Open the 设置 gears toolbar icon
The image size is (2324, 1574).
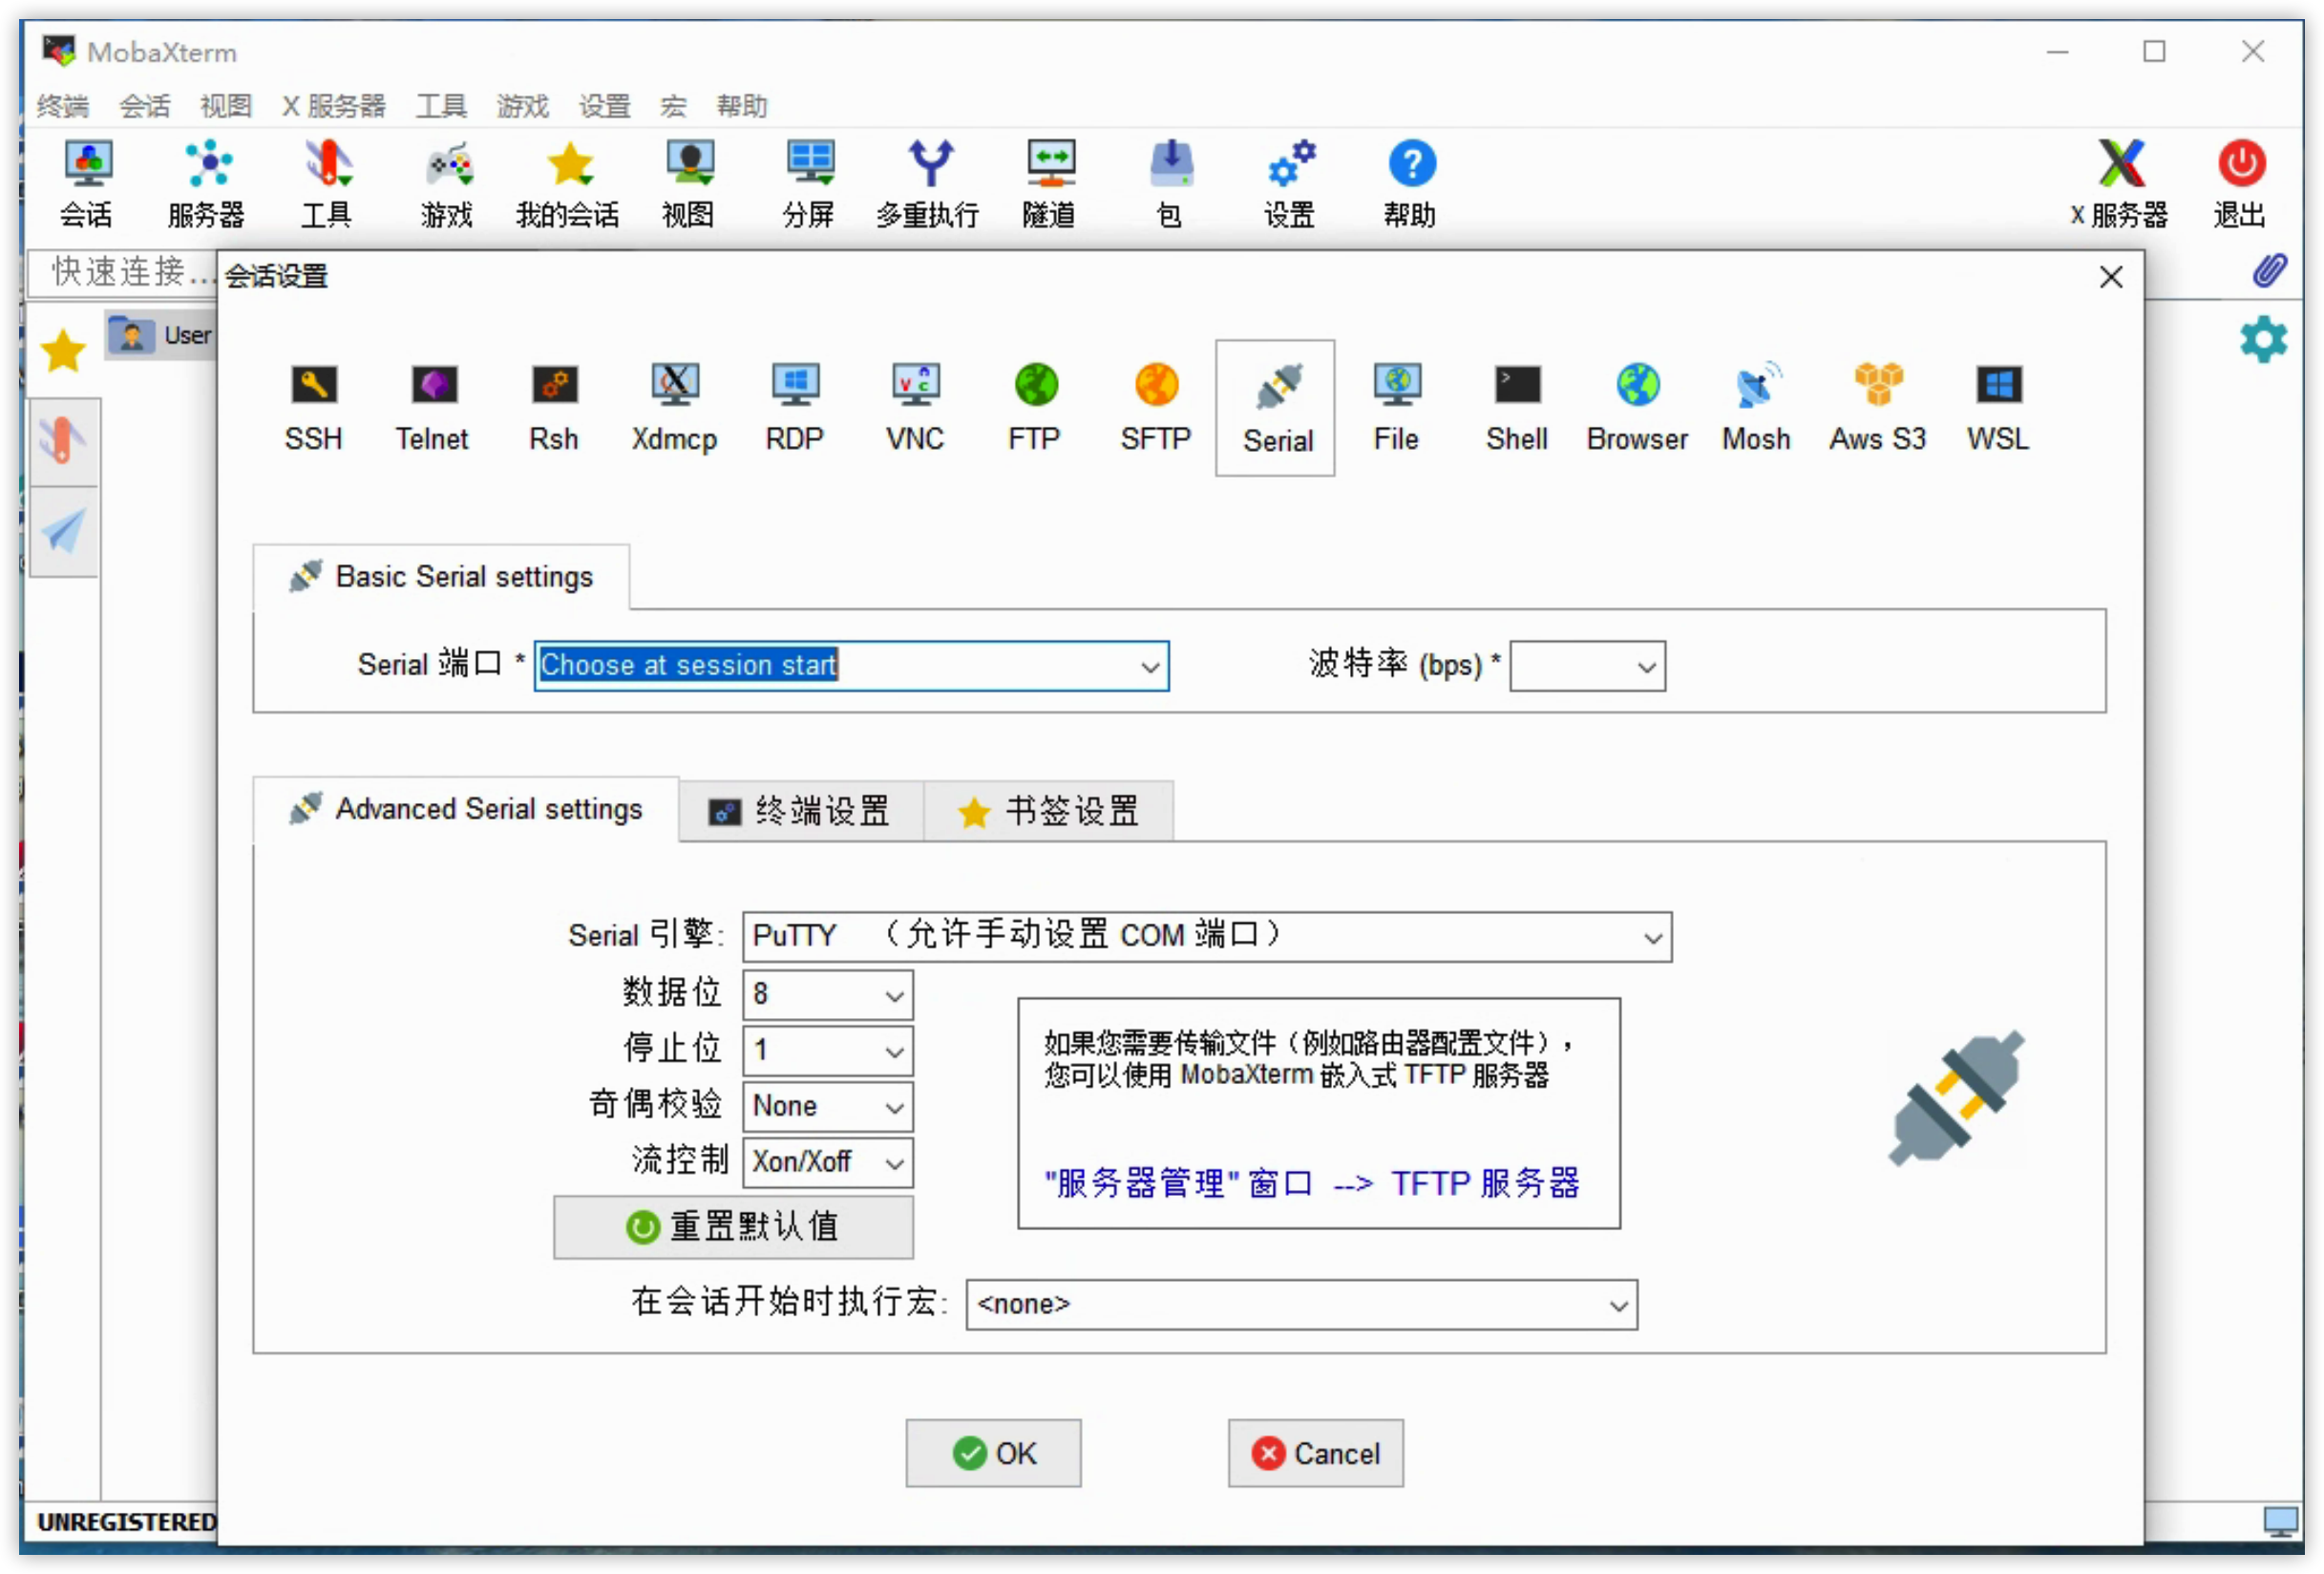[x=1290, y=184]
